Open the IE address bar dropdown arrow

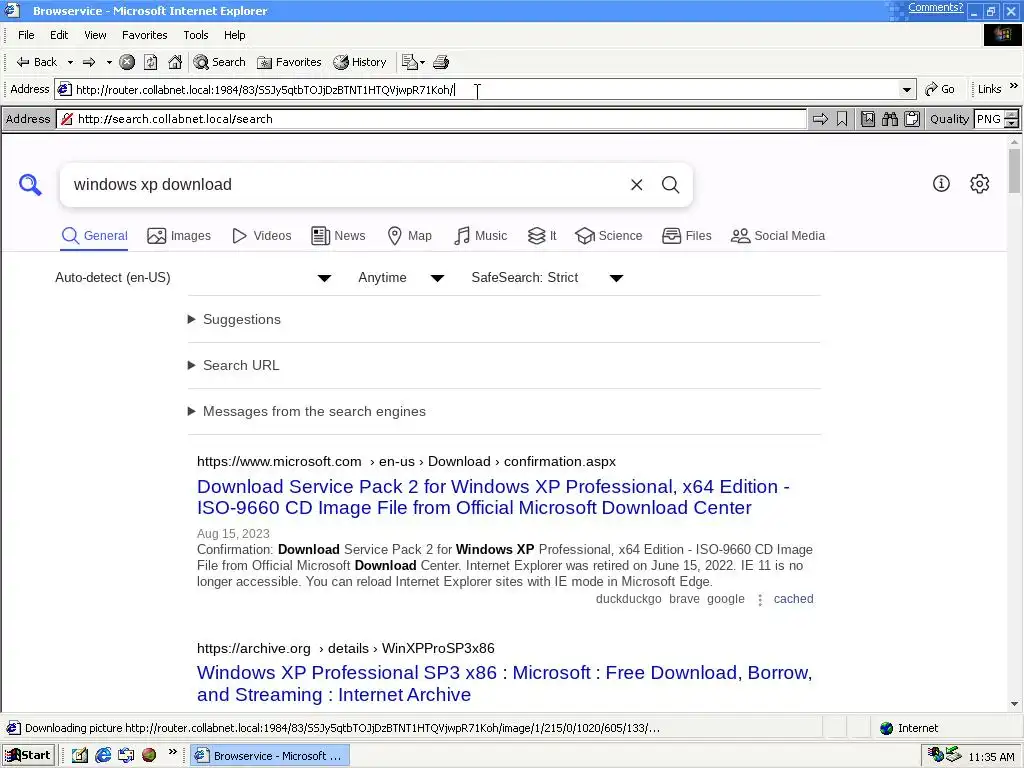[x=907, y=89]
